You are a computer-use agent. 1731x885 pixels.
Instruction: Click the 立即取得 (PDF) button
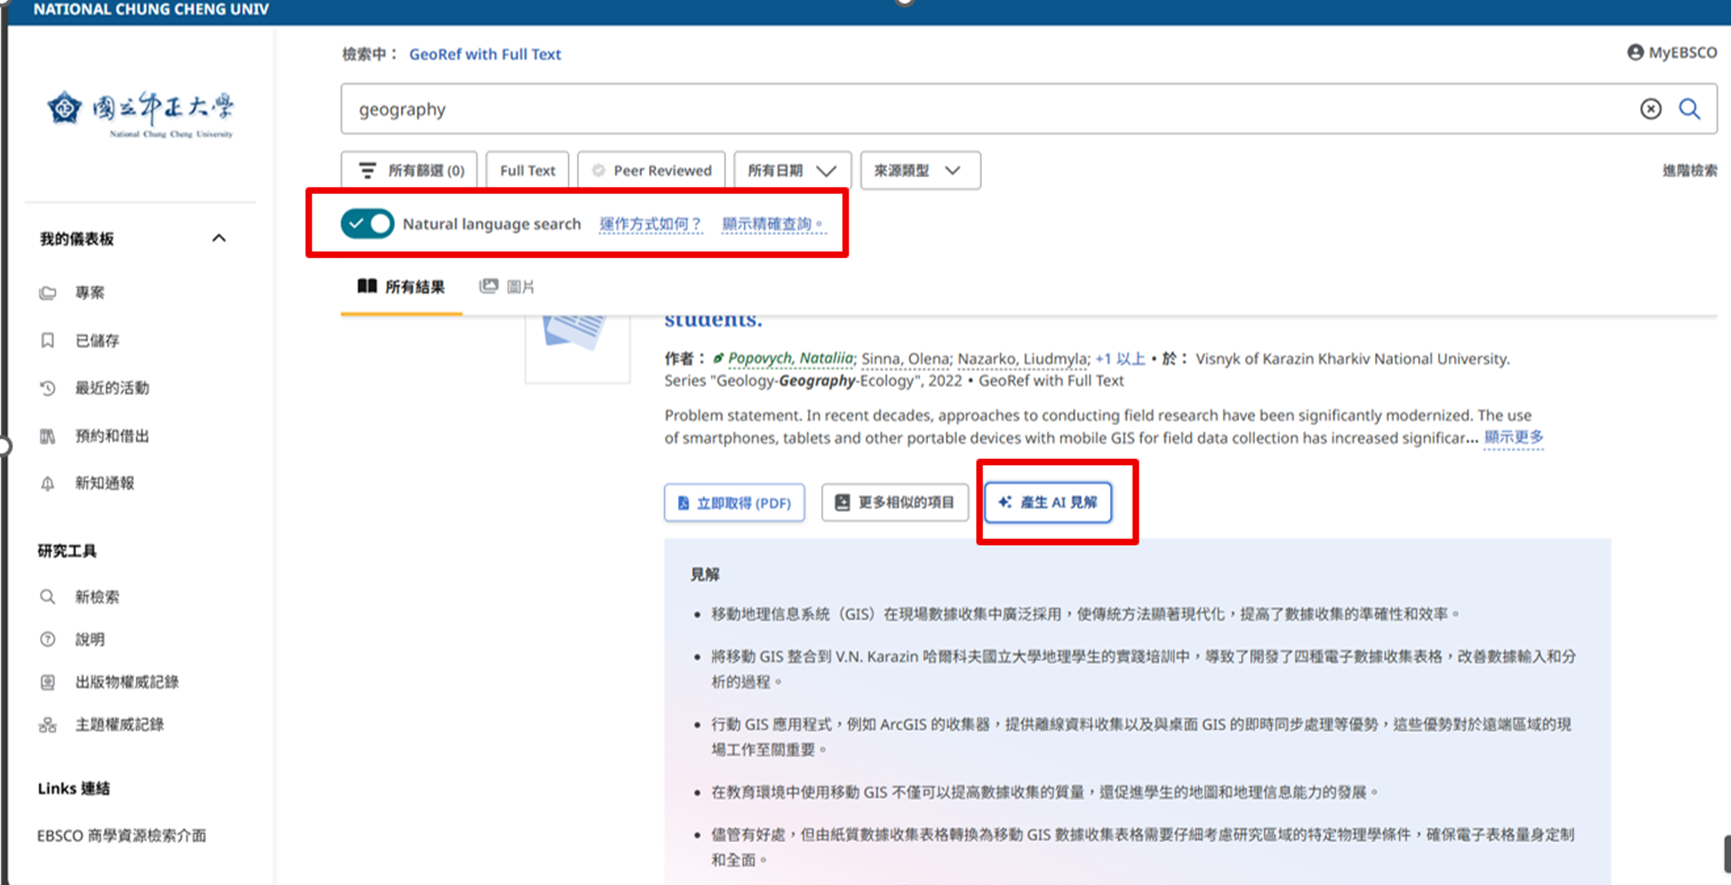734,503
